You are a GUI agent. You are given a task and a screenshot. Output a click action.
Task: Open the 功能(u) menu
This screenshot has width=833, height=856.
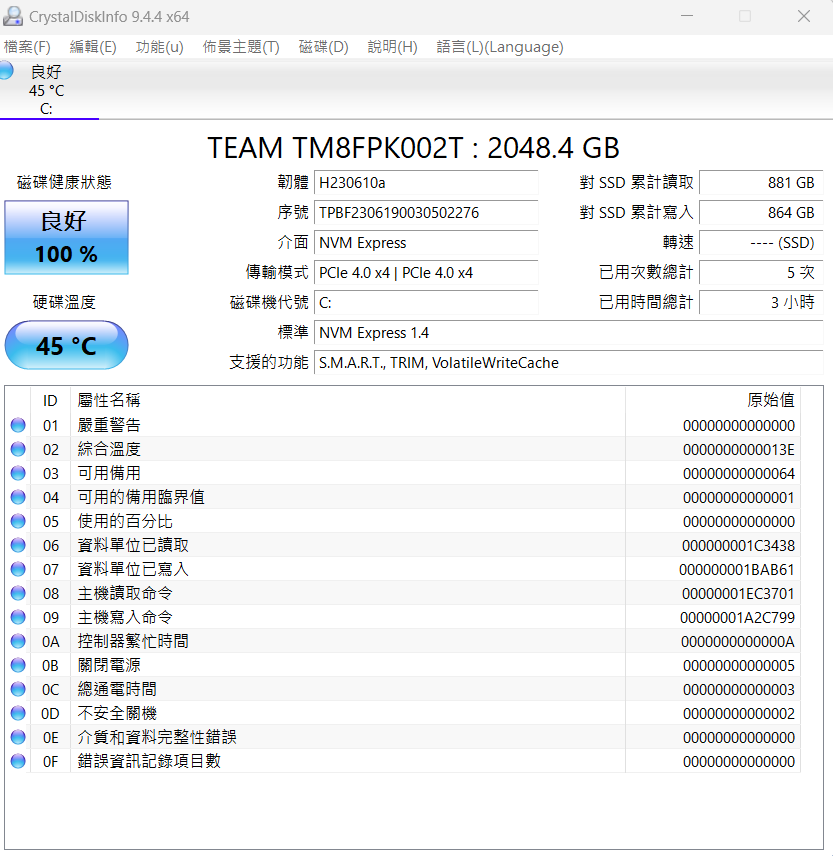tap(159, 47)
